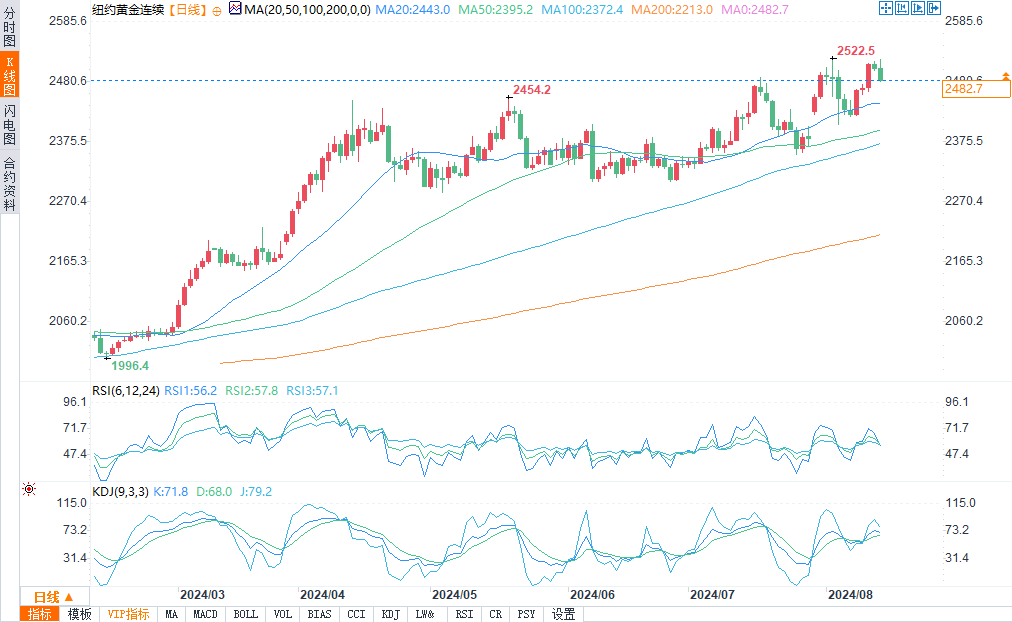Enable the VOL indicator
The width and height of the screenshot is (1012, 622).
click(x=283, y=614)
